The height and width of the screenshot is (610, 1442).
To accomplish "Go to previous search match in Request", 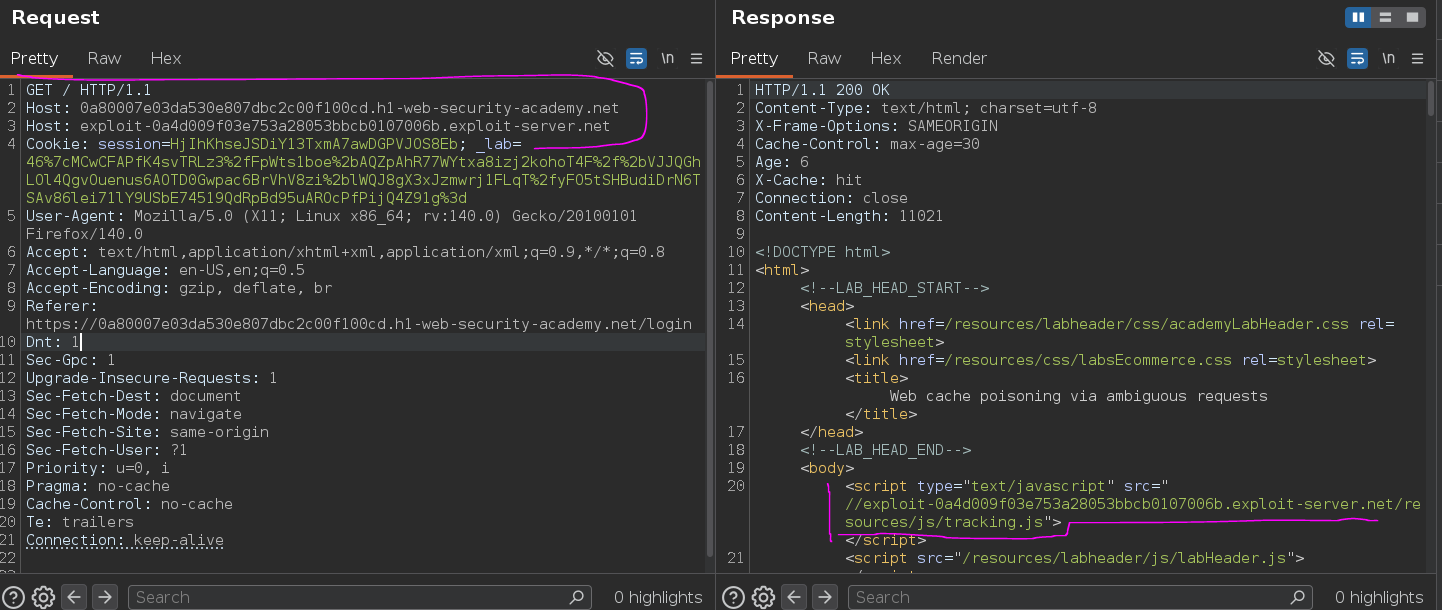I will pos(75,597).
